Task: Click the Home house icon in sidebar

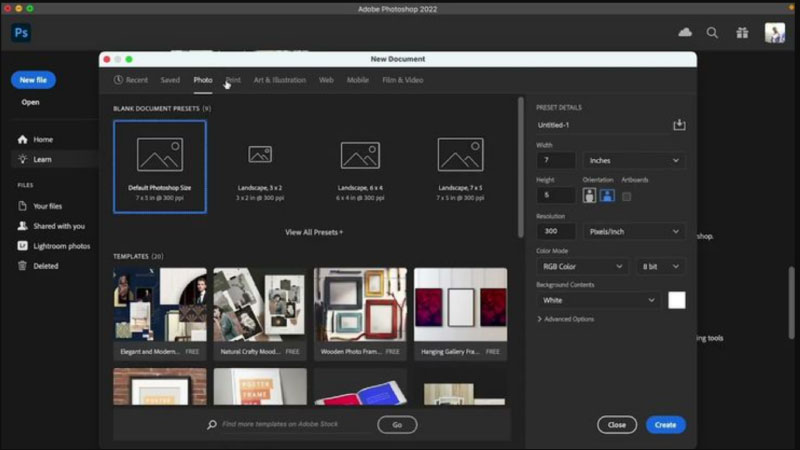Action: coord(22,139)
